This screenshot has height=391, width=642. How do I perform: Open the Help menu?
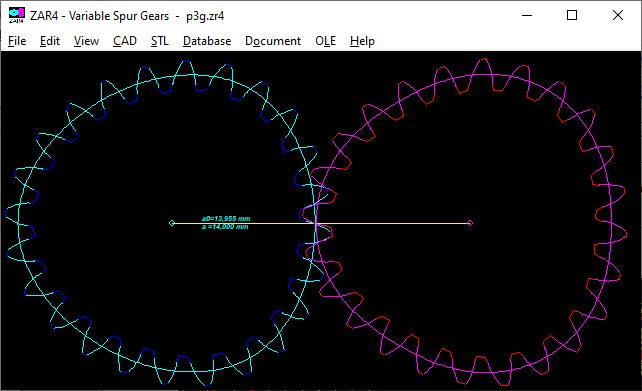362,41
